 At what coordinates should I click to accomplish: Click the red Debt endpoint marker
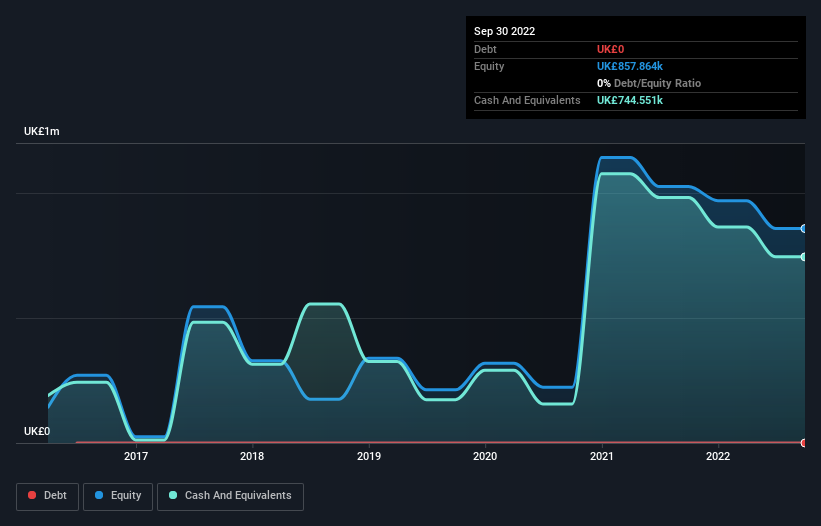coord(804,443)
